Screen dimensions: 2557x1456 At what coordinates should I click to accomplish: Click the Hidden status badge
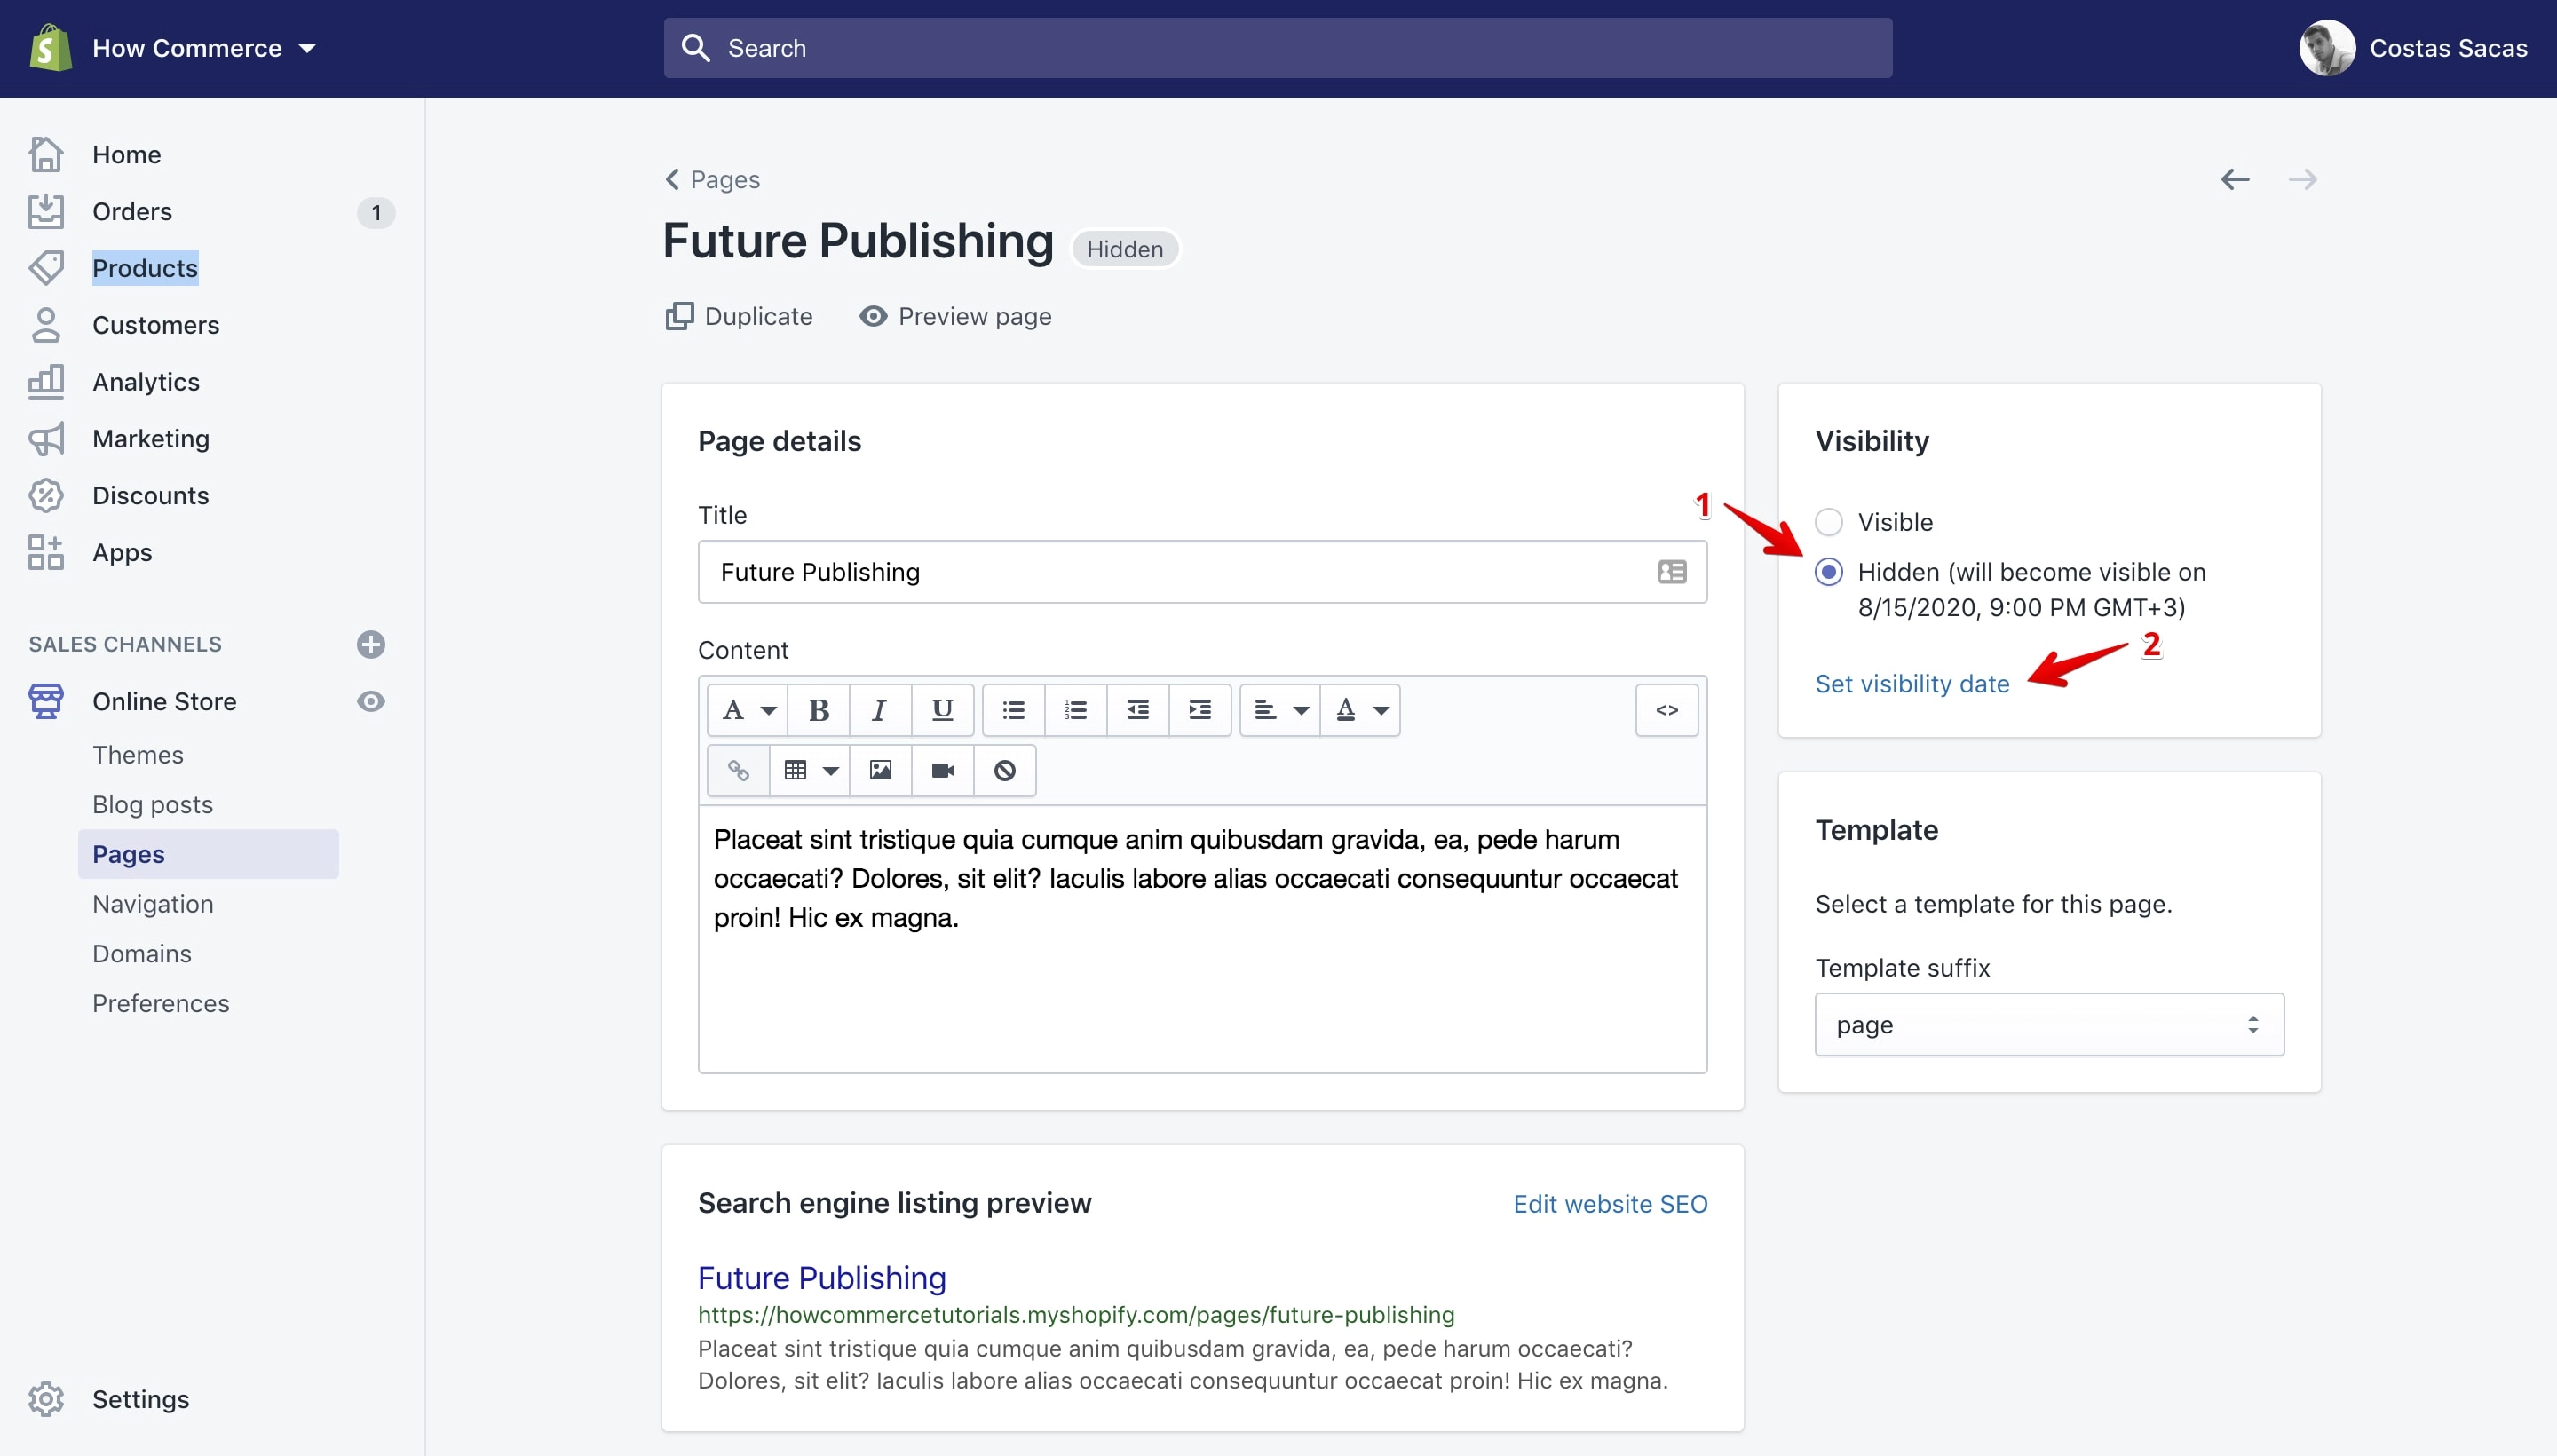[1125, 249]
